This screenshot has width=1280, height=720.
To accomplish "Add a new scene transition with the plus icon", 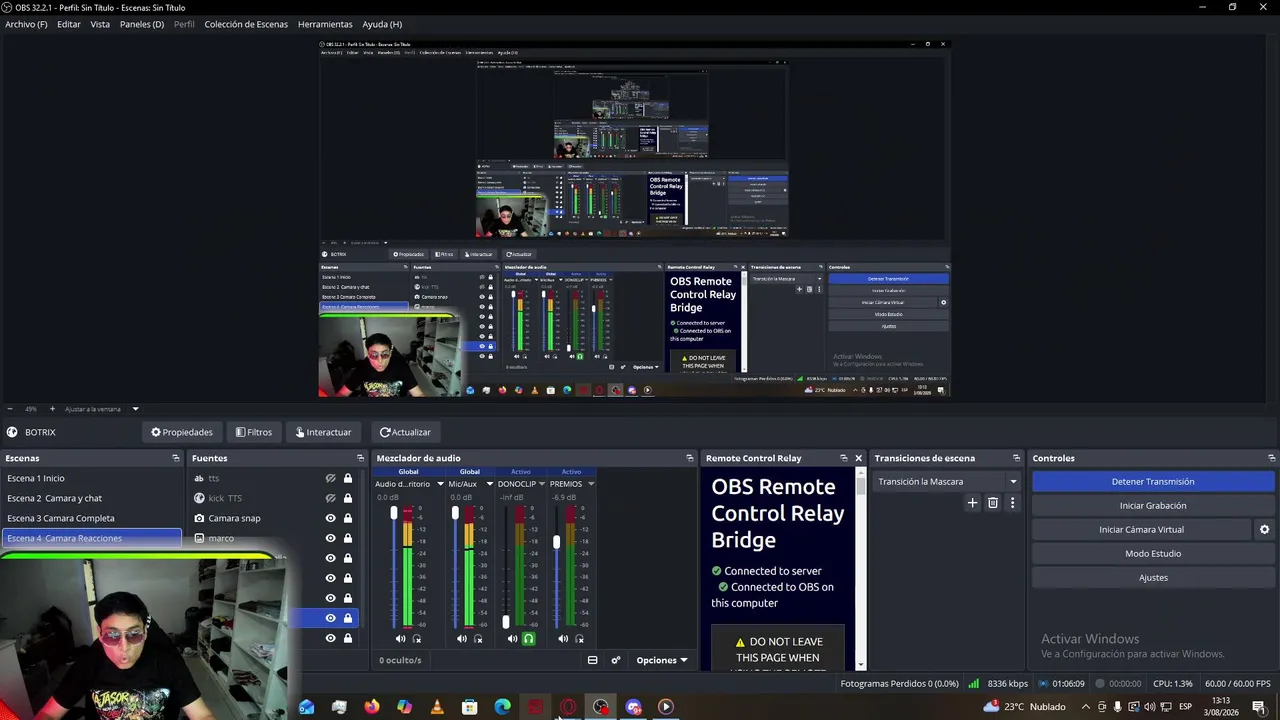I will point(972,503).
